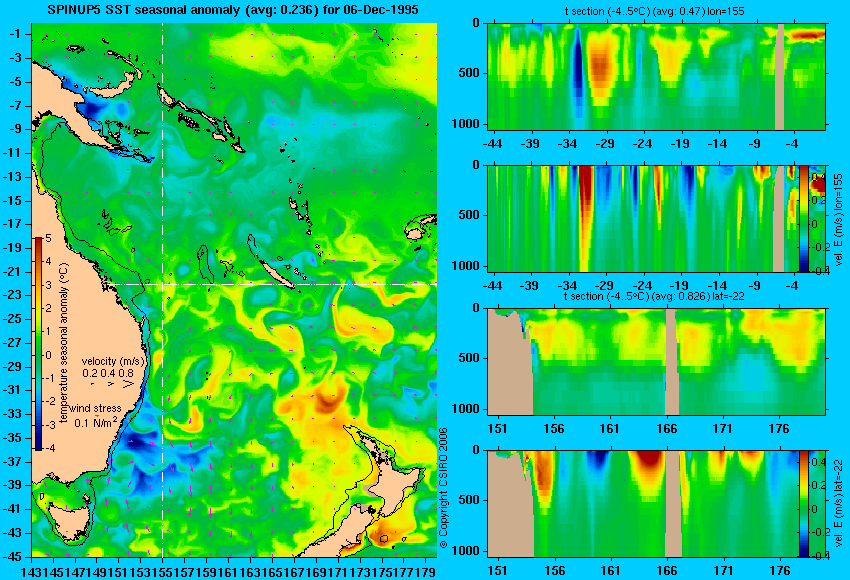Click the '5' tick on the temperature color bar
The width and height of the screenshot is (850, 580).
48,239
